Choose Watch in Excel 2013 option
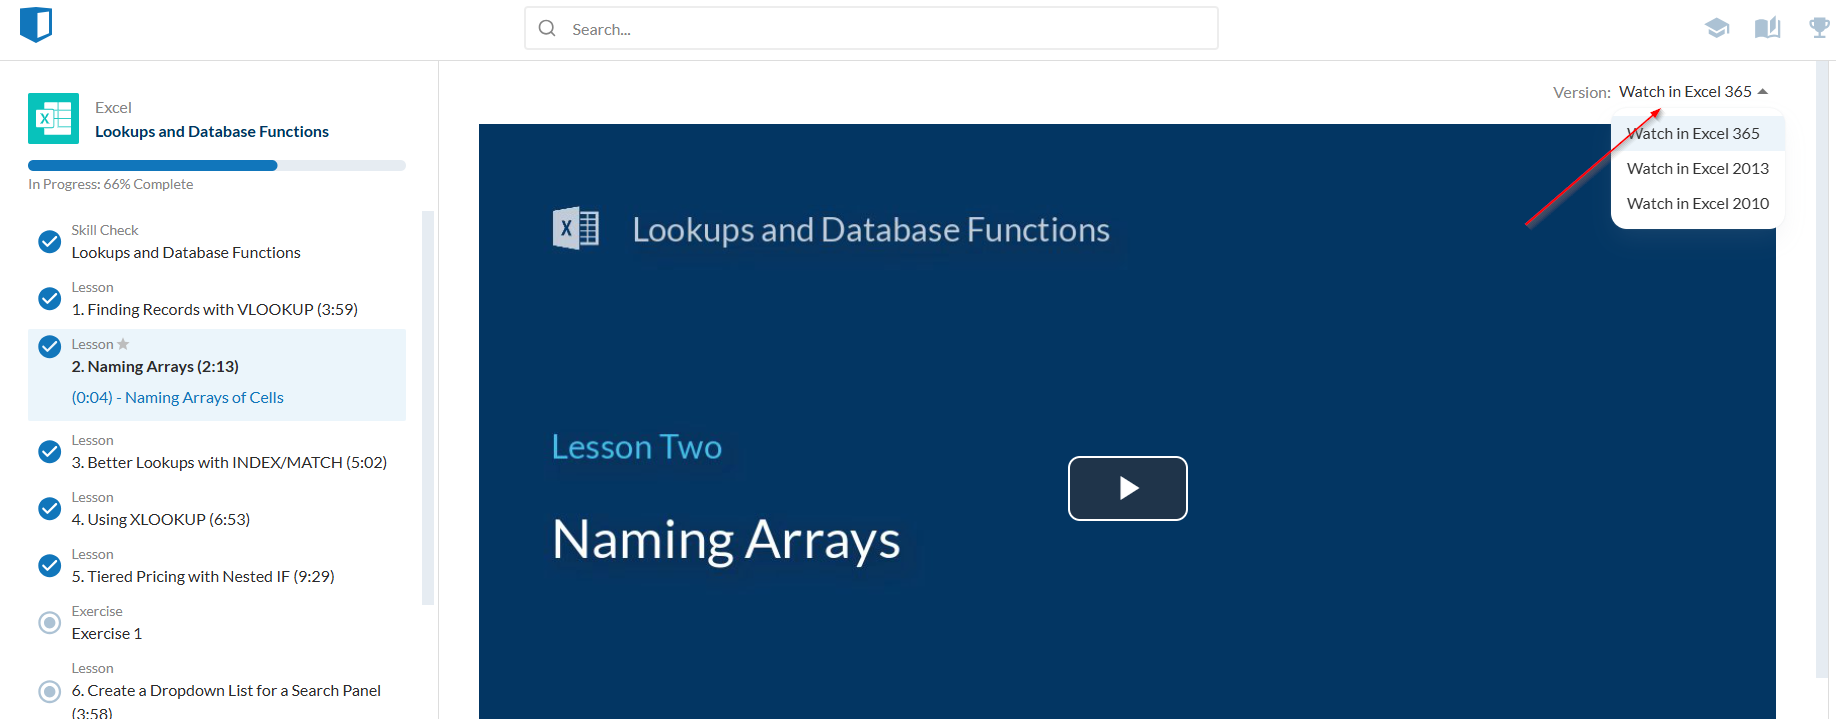 1697,169
